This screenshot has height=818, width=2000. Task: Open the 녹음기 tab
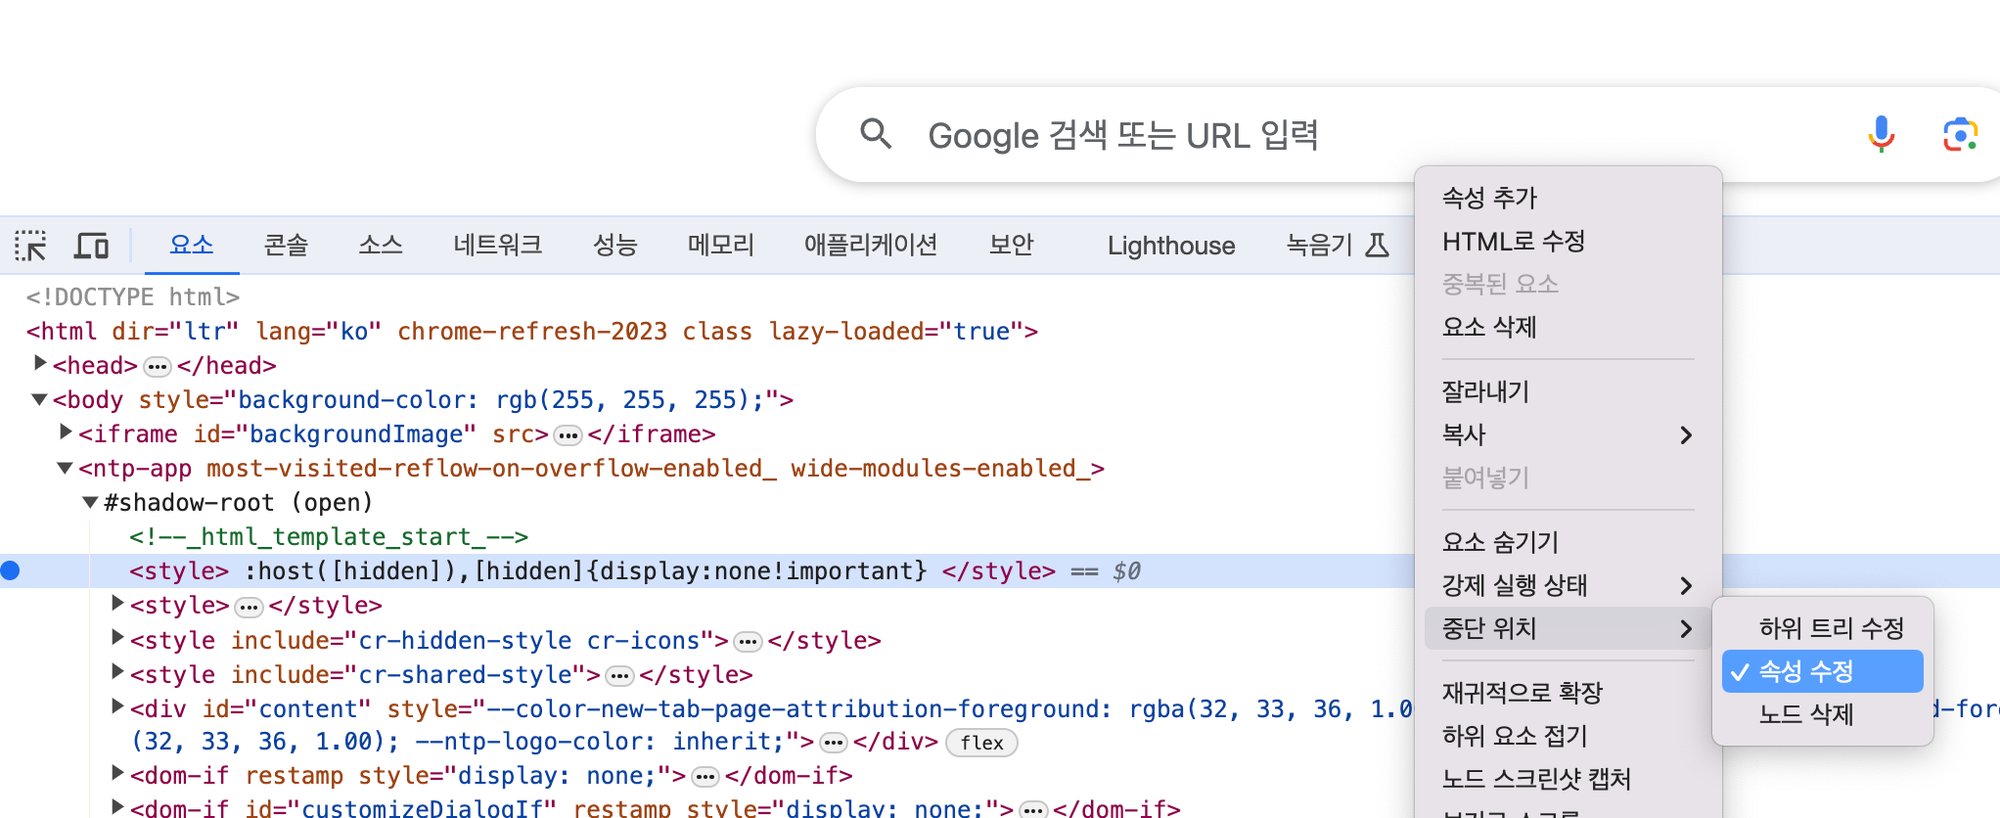(1337, 245)
